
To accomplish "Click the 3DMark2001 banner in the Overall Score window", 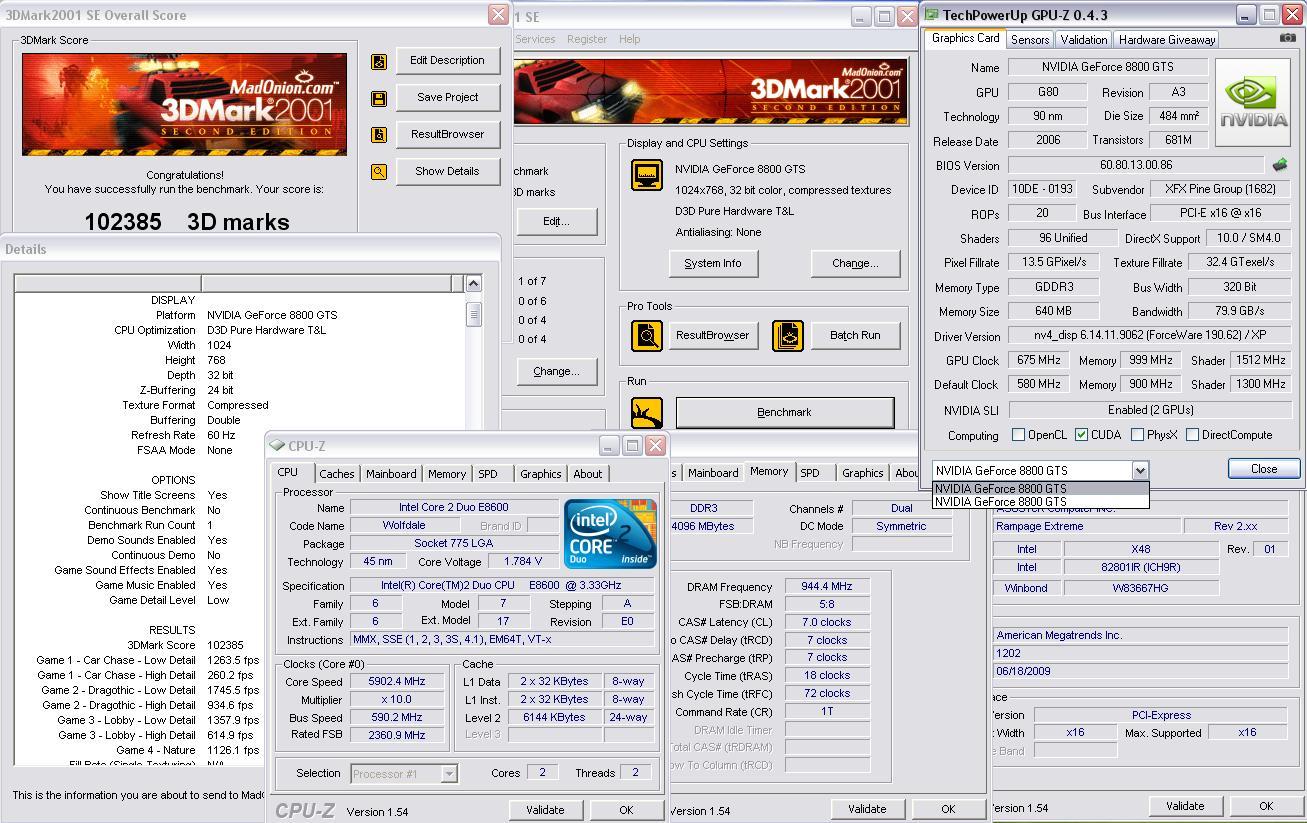I will click(x=184, y=104).
